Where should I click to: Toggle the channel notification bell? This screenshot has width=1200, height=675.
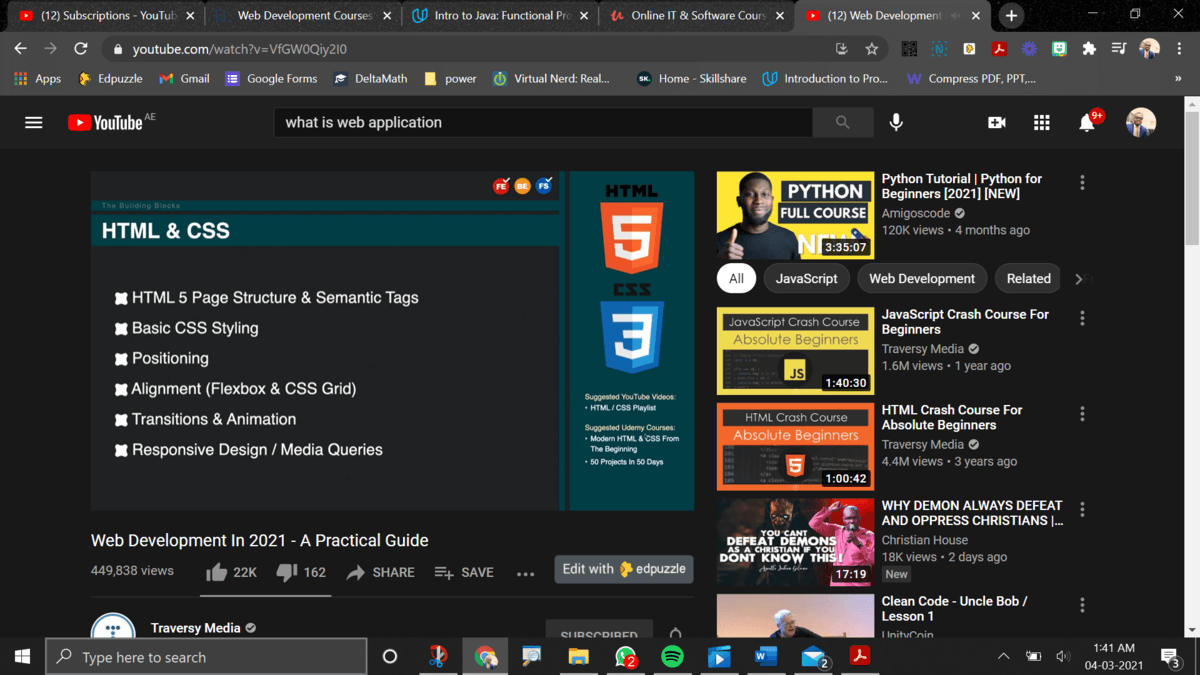click(x=675, y=634)
